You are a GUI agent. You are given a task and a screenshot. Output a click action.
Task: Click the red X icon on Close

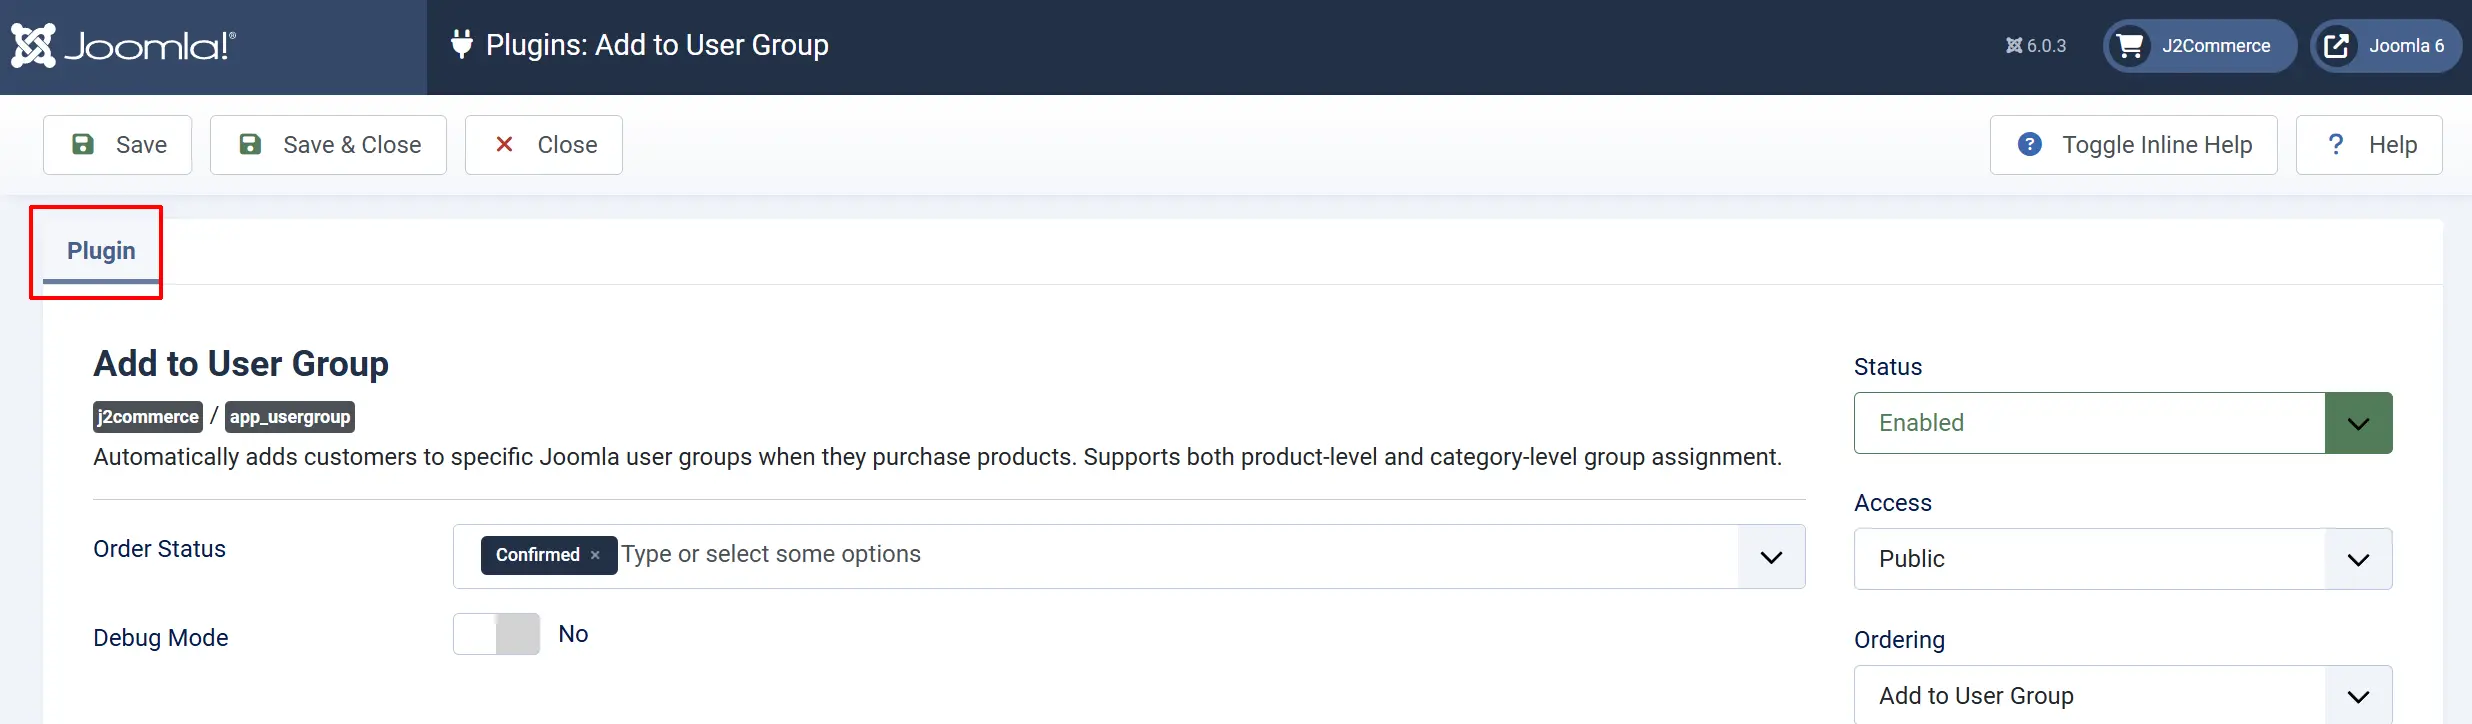click(x=505, y=144)
